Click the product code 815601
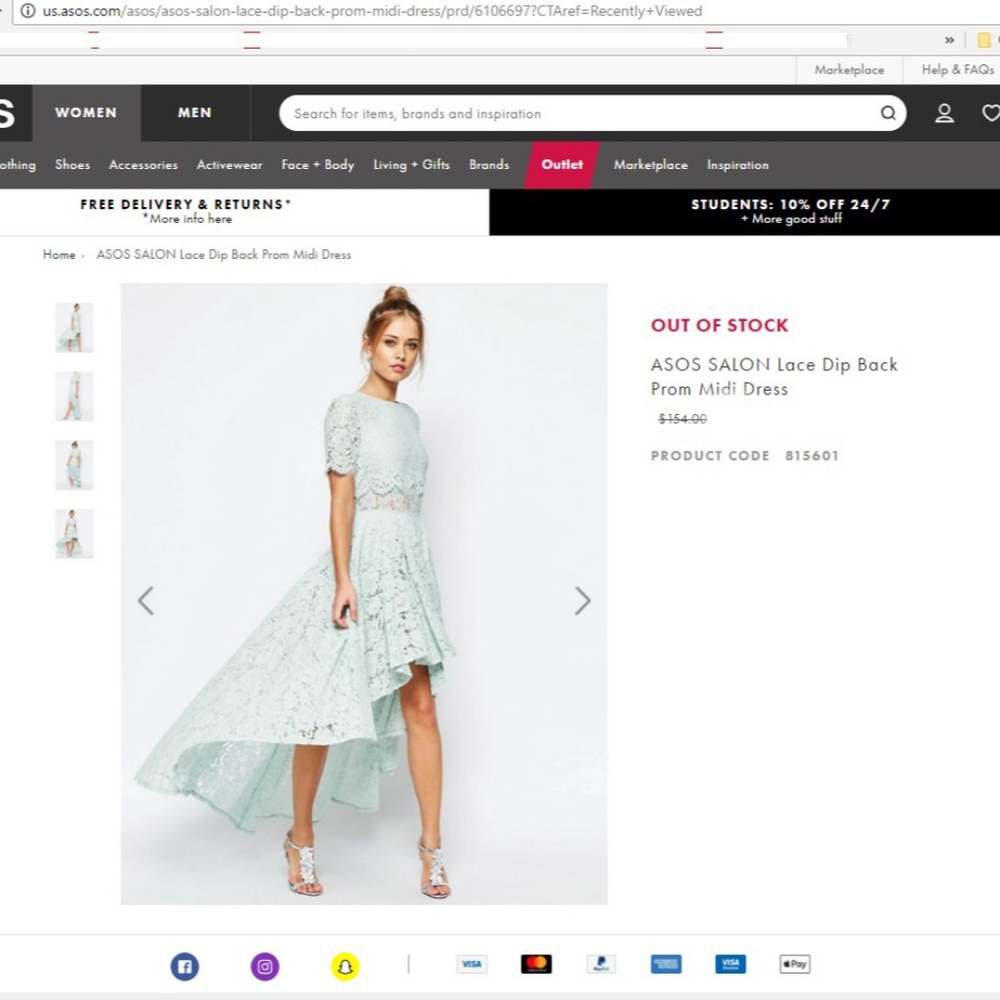Viewport: 1000px width, 1000px height. pyautogui.click(x=811, y=455)
